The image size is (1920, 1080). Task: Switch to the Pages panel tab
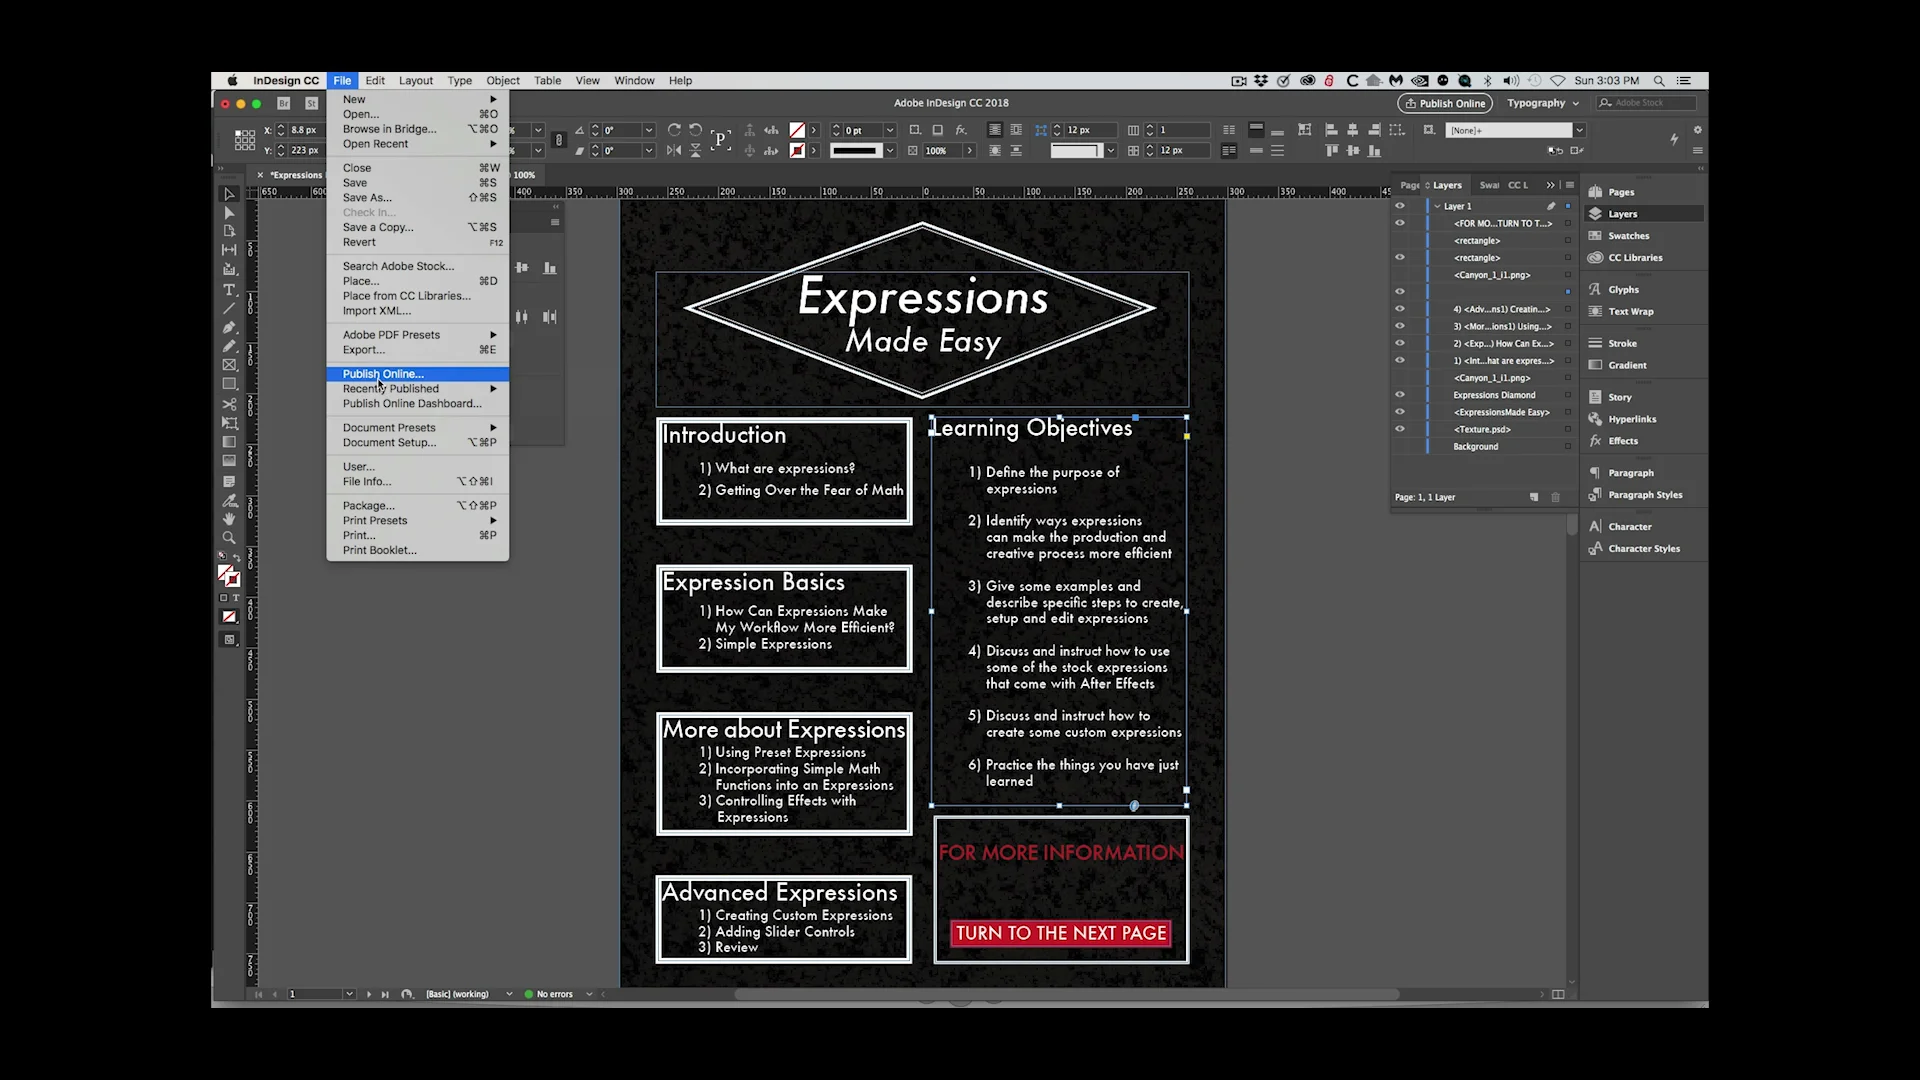pyautogui.click(x=1409, y=185)
